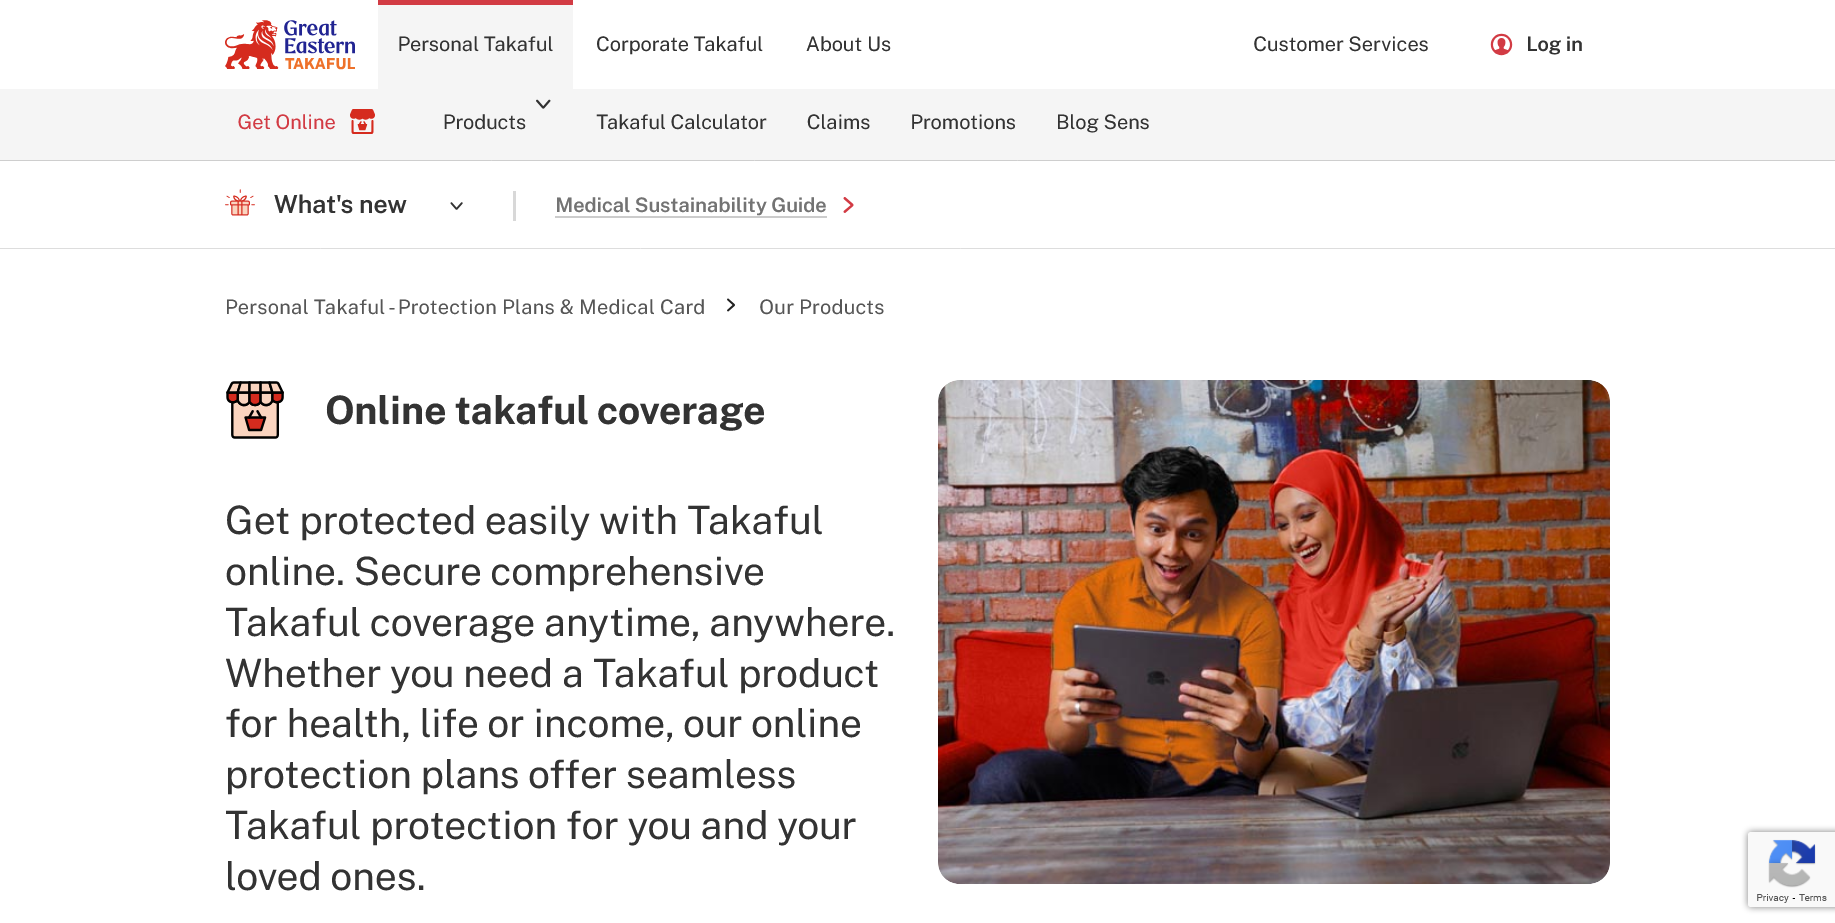The image size is (1835, 923).
Task: Open the About Us menu item
Action: click(x=848, y=44)
